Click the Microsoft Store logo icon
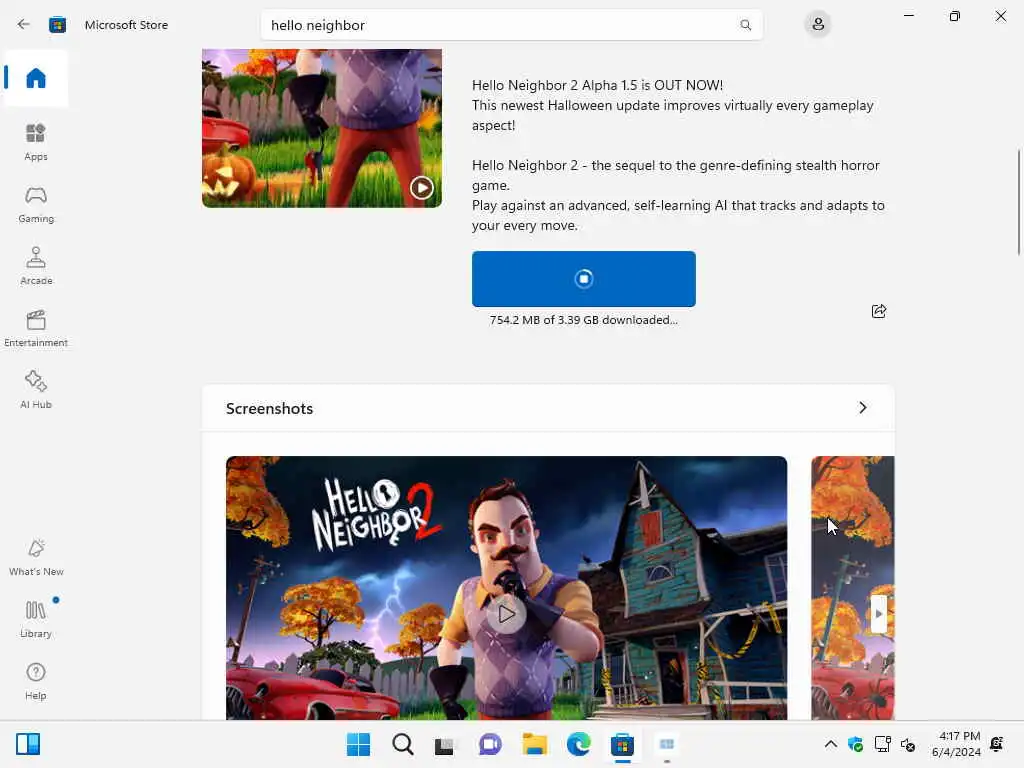The height and width of the screenshot is (768, 1024). click(57, 25)
